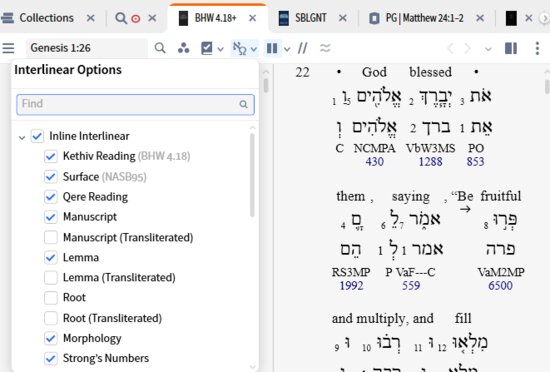Open dropdown arrow beside interlinear icon
550x372 pixels.
[254, 49]
